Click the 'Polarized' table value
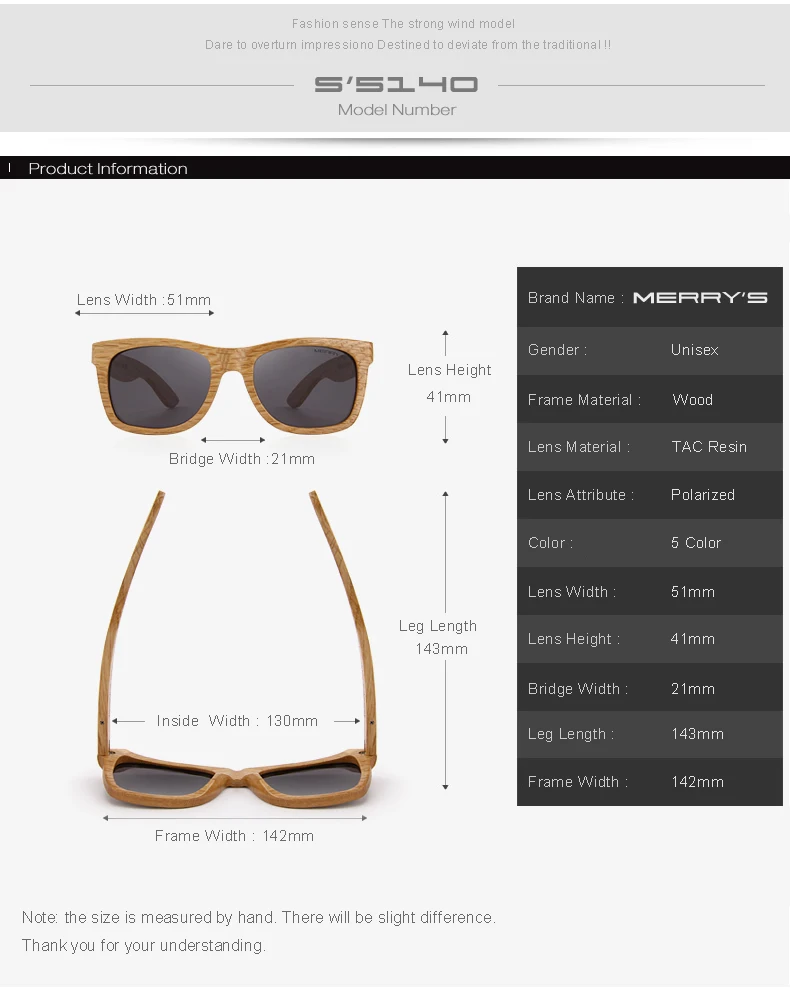The width and height of the screenshot is (790, 992). 703,495
